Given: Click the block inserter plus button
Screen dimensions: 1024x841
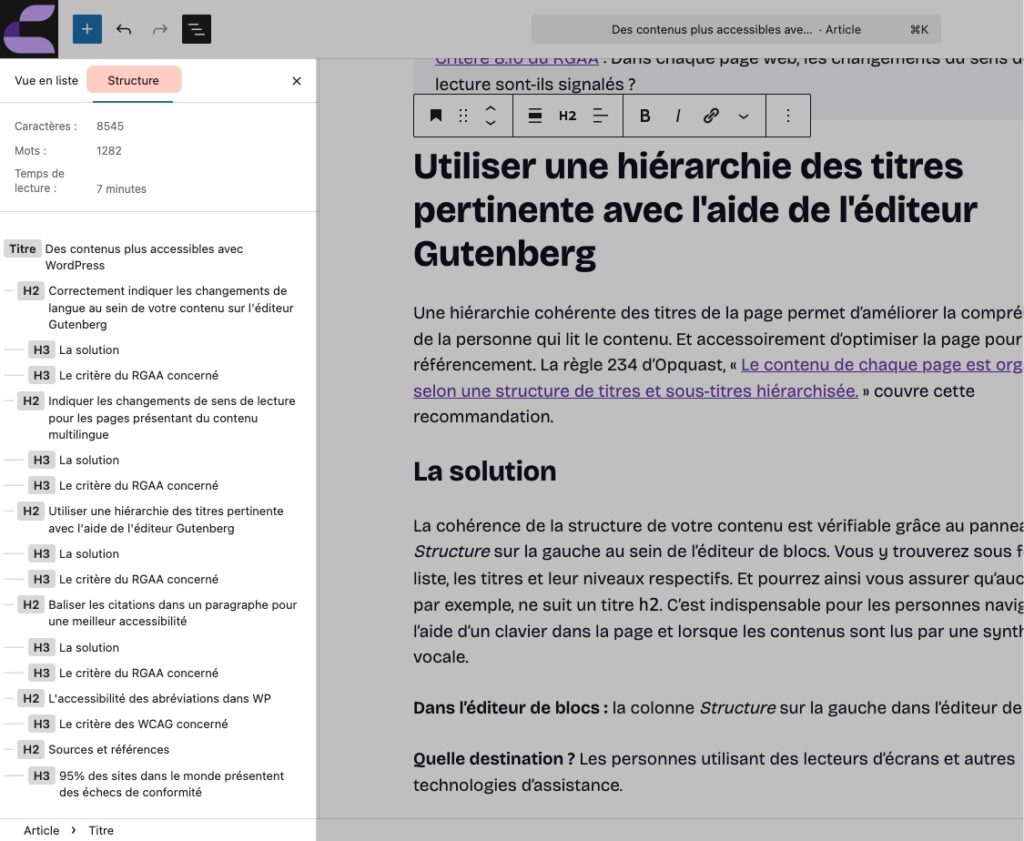Looking at the screenshot, I should click(x=87, y=29).
